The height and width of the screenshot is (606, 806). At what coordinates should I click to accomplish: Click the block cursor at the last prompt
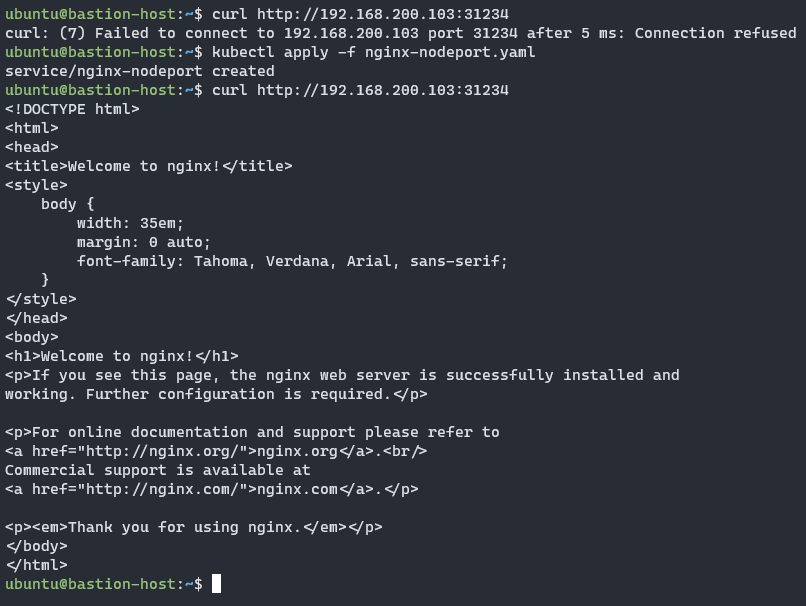pos(216,584)
